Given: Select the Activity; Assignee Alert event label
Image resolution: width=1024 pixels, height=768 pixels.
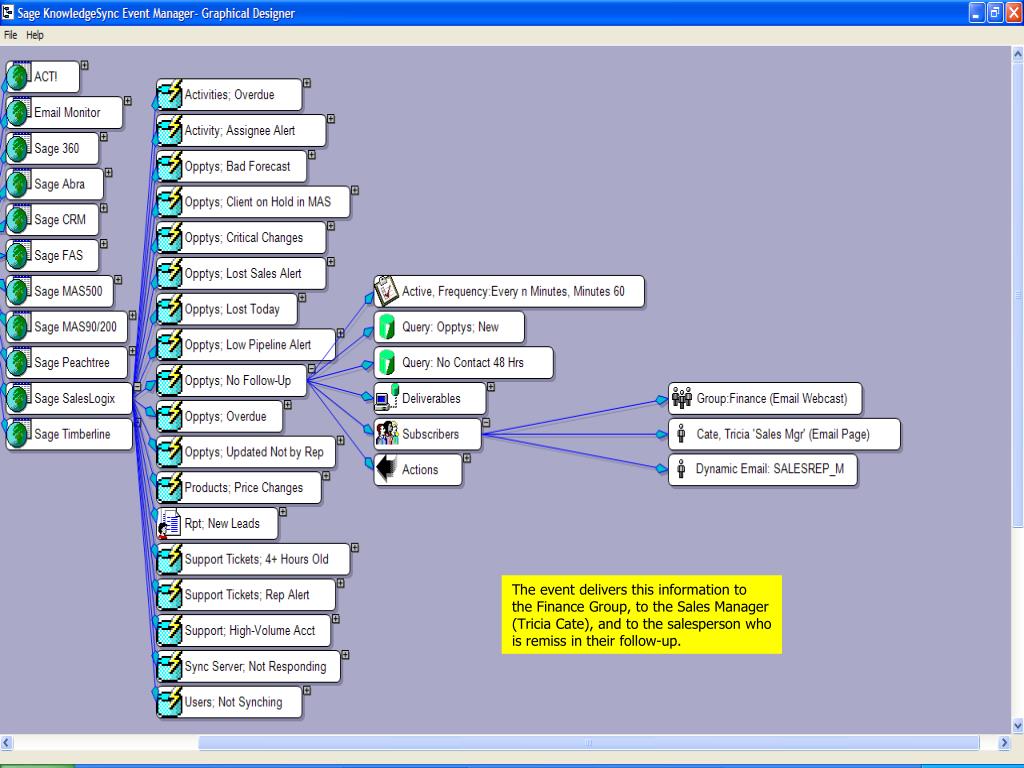Looking at the screenshot, I should click(240, 131).
